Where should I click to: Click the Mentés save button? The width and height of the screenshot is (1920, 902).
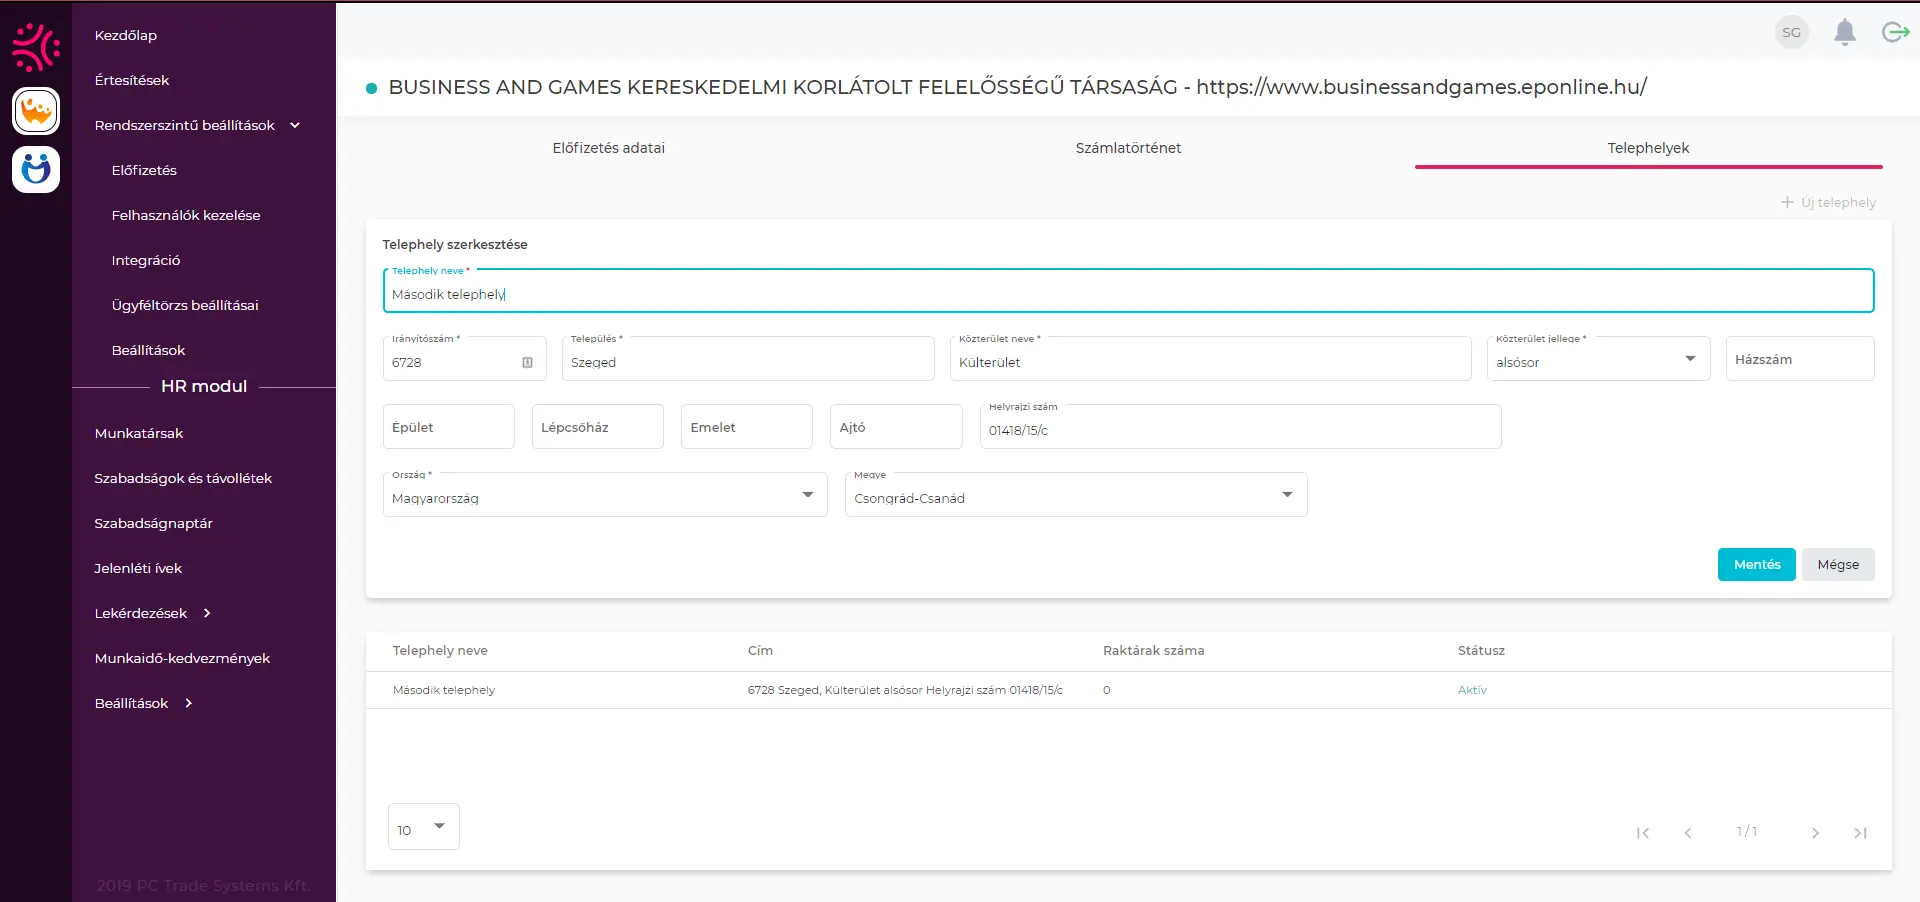[x=1756, y=565]
